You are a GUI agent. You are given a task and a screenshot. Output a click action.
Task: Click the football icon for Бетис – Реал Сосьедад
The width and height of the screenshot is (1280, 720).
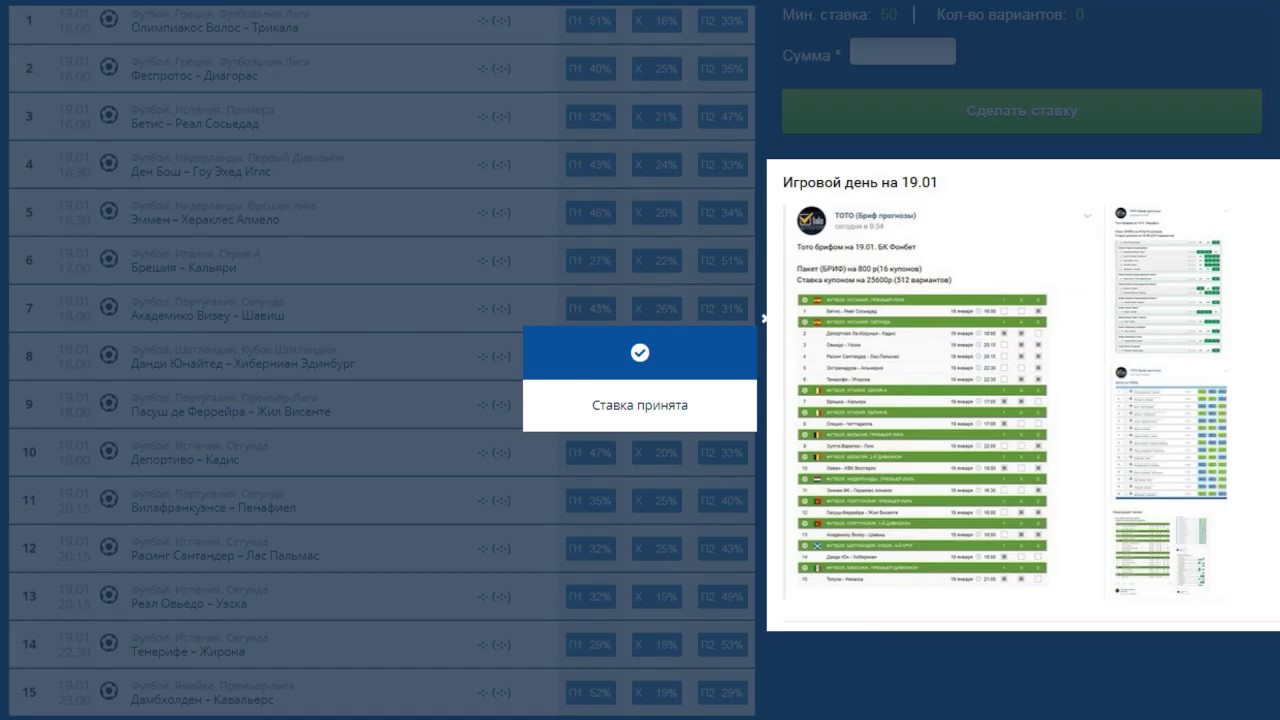tap(109, 116)
